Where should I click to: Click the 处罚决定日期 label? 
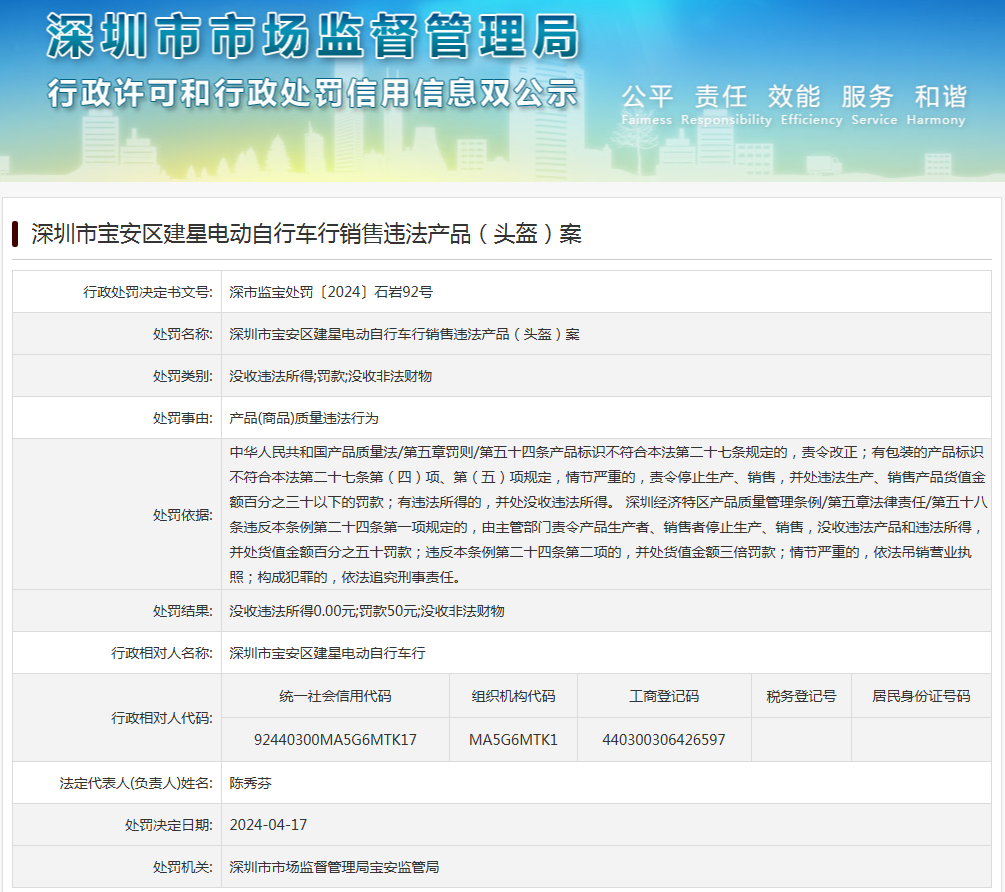169,825
